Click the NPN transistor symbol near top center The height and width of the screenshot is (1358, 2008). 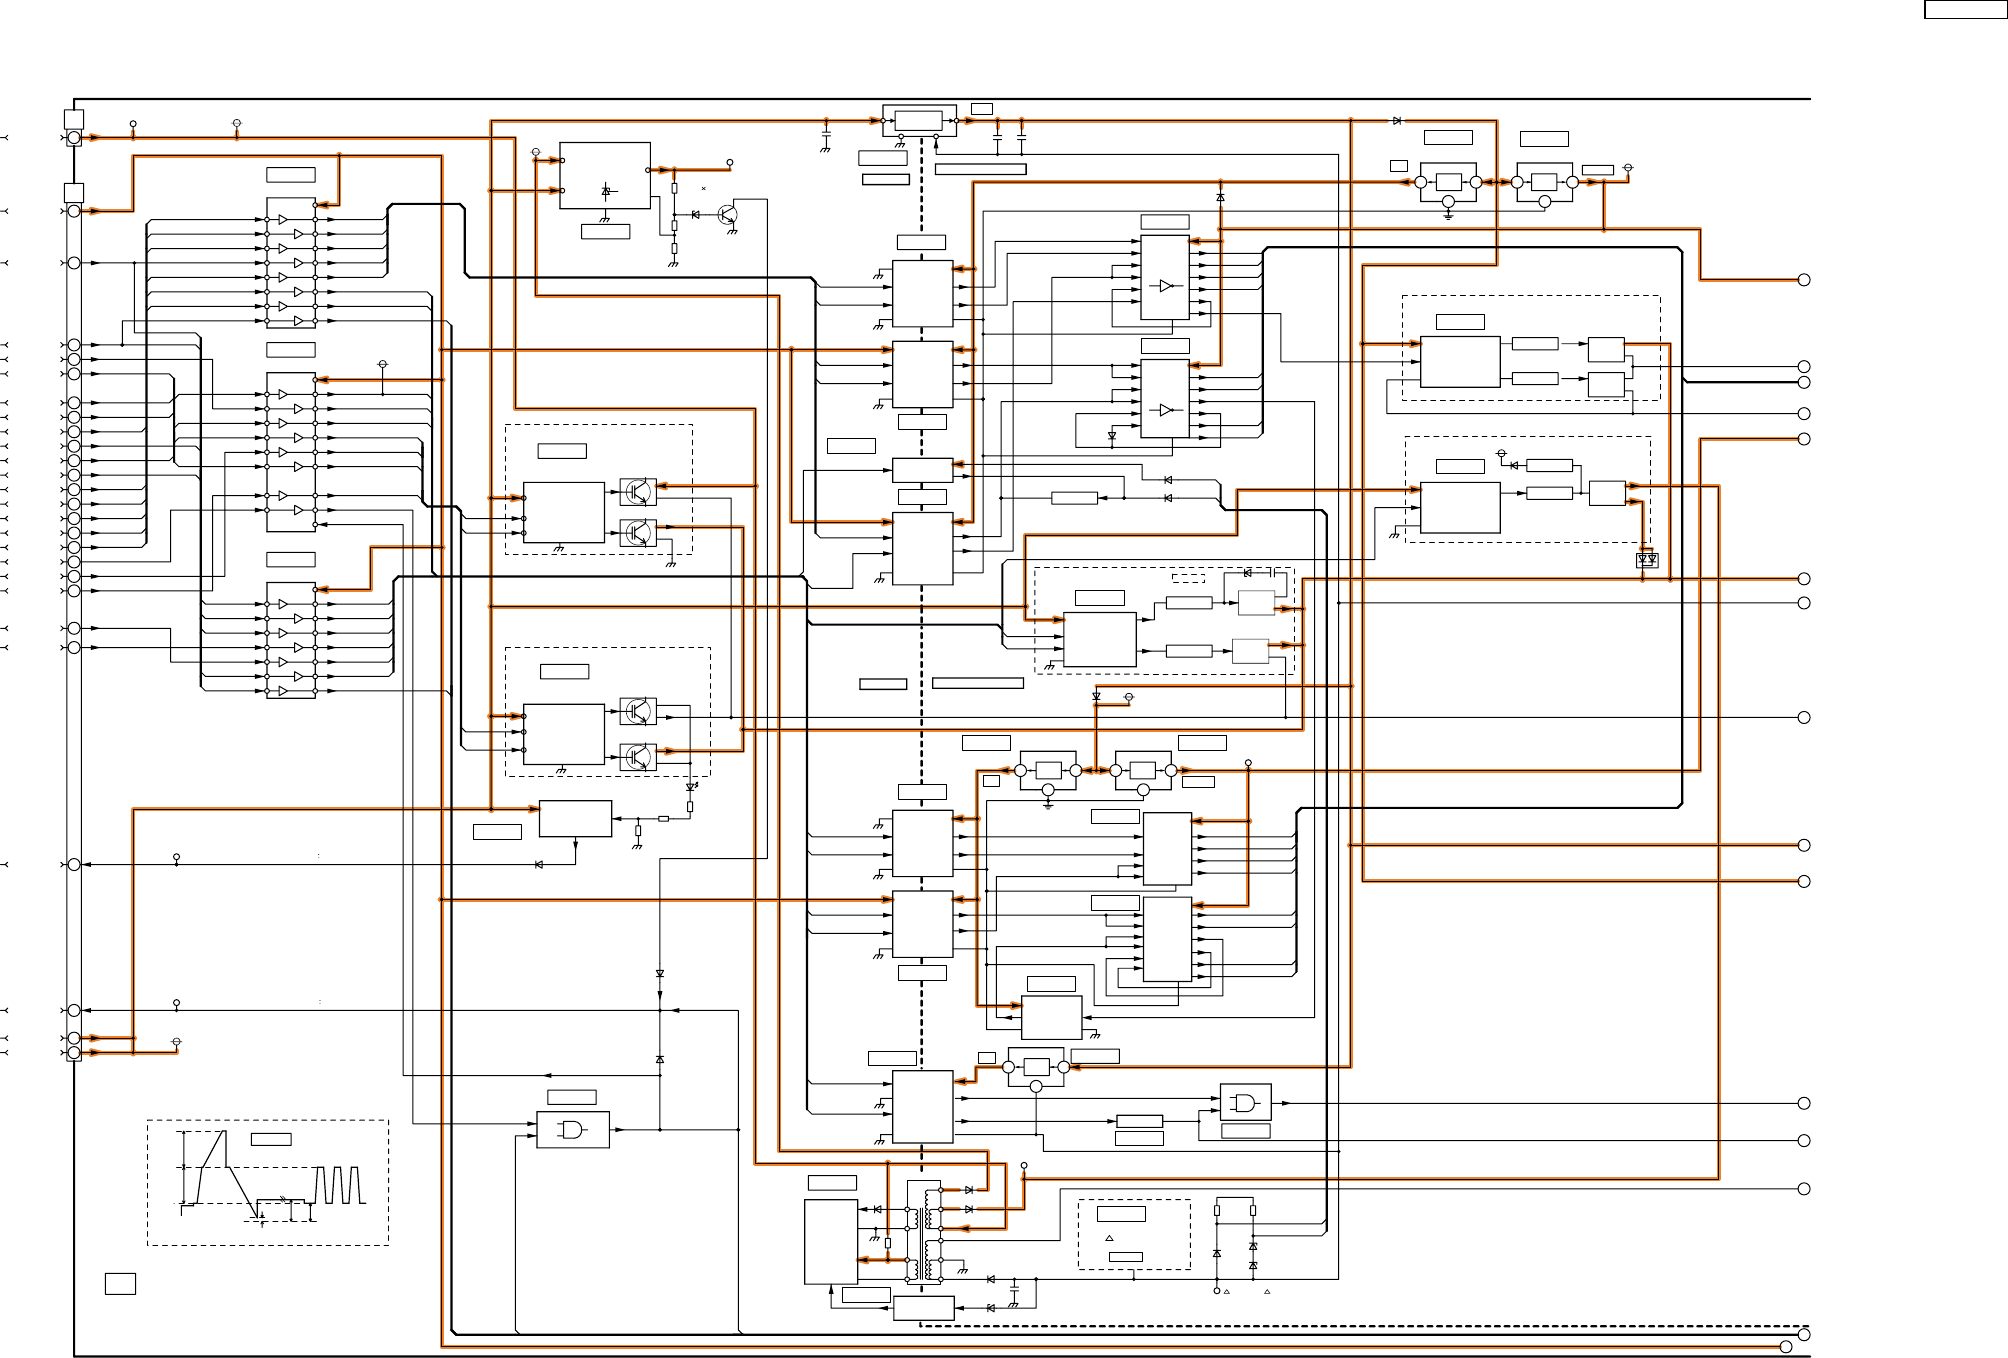pos(727,214)
